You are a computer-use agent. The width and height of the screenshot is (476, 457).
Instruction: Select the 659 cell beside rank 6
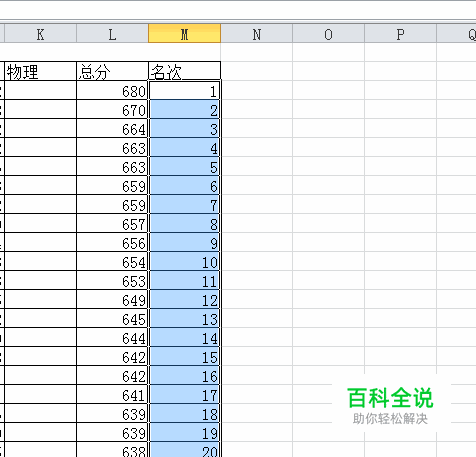point(112,185)
